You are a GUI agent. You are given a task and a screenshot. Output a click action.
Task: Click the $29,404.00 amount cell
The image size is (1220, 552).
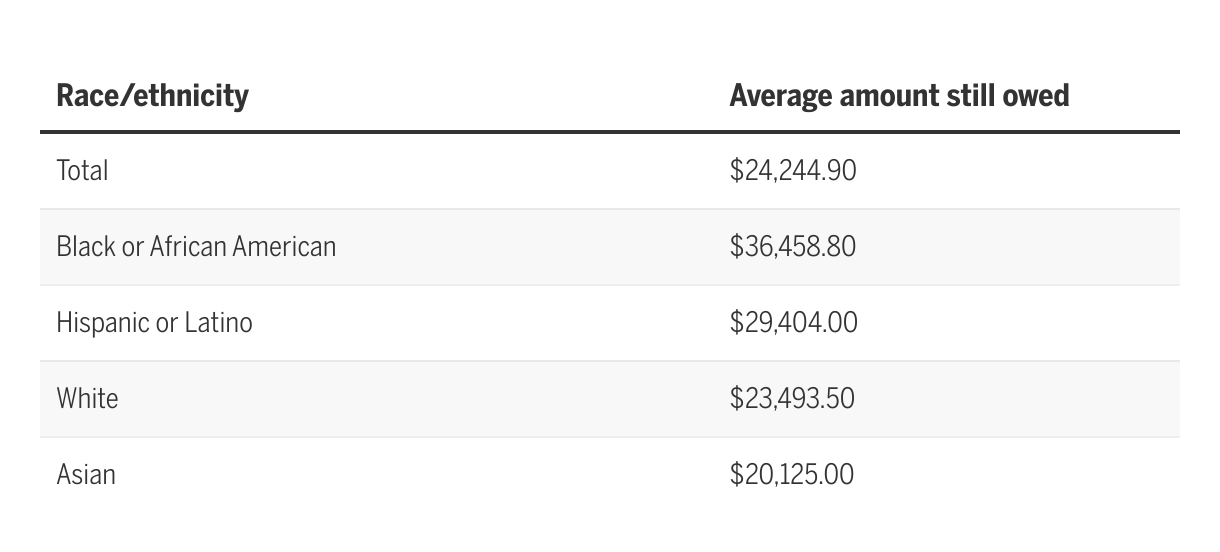point(793,323)
